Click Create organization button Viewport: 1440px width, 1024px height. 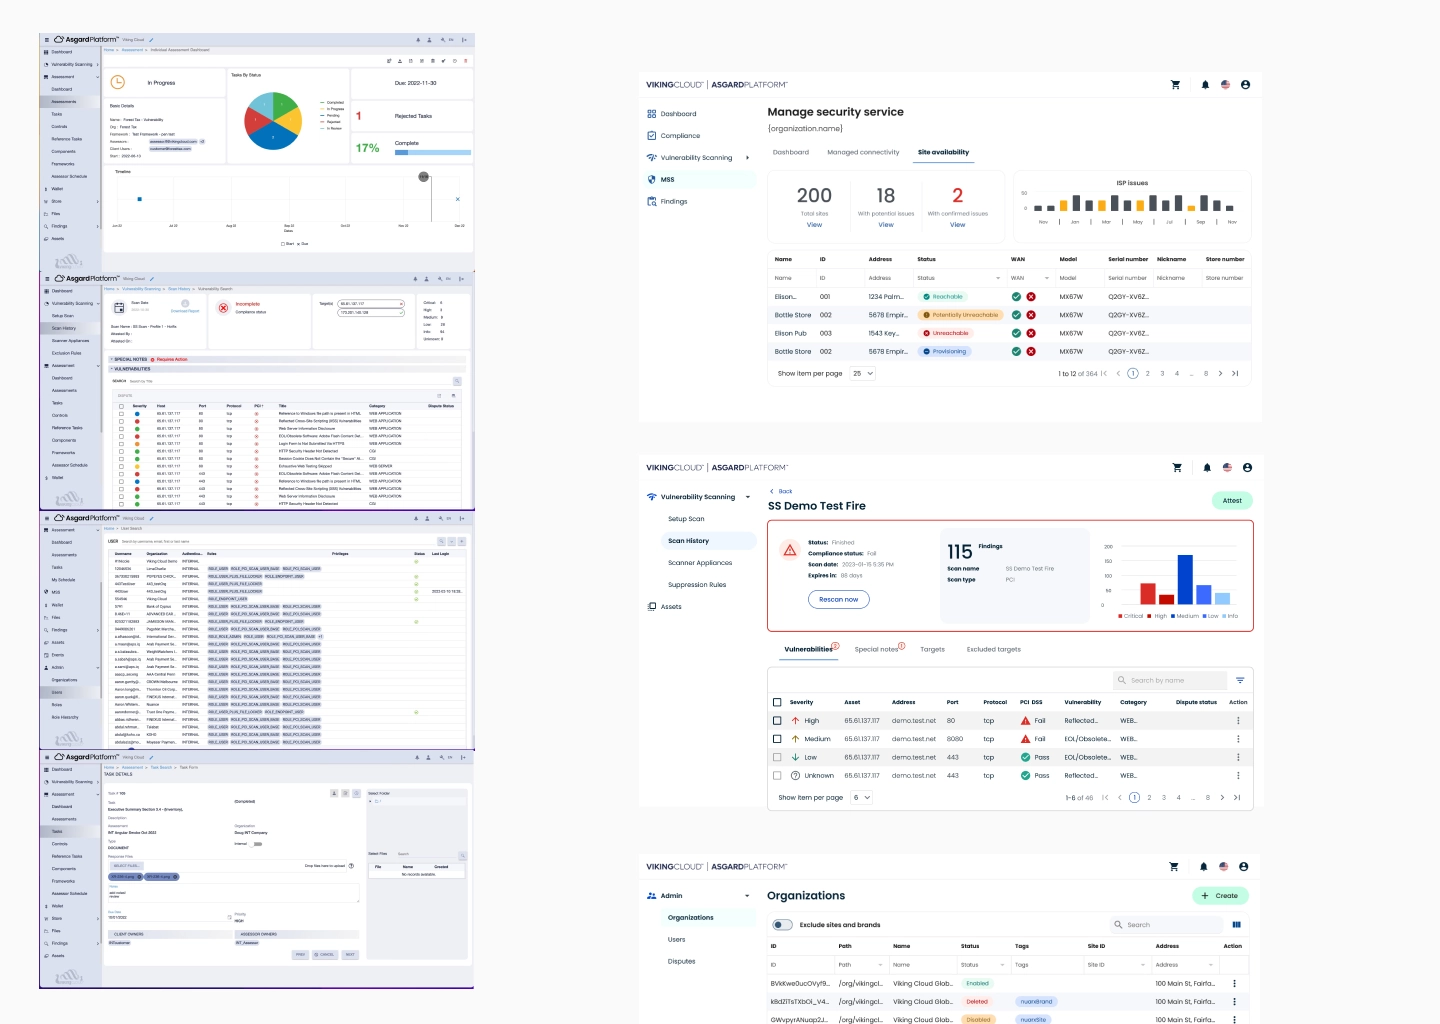[1220, 896]
